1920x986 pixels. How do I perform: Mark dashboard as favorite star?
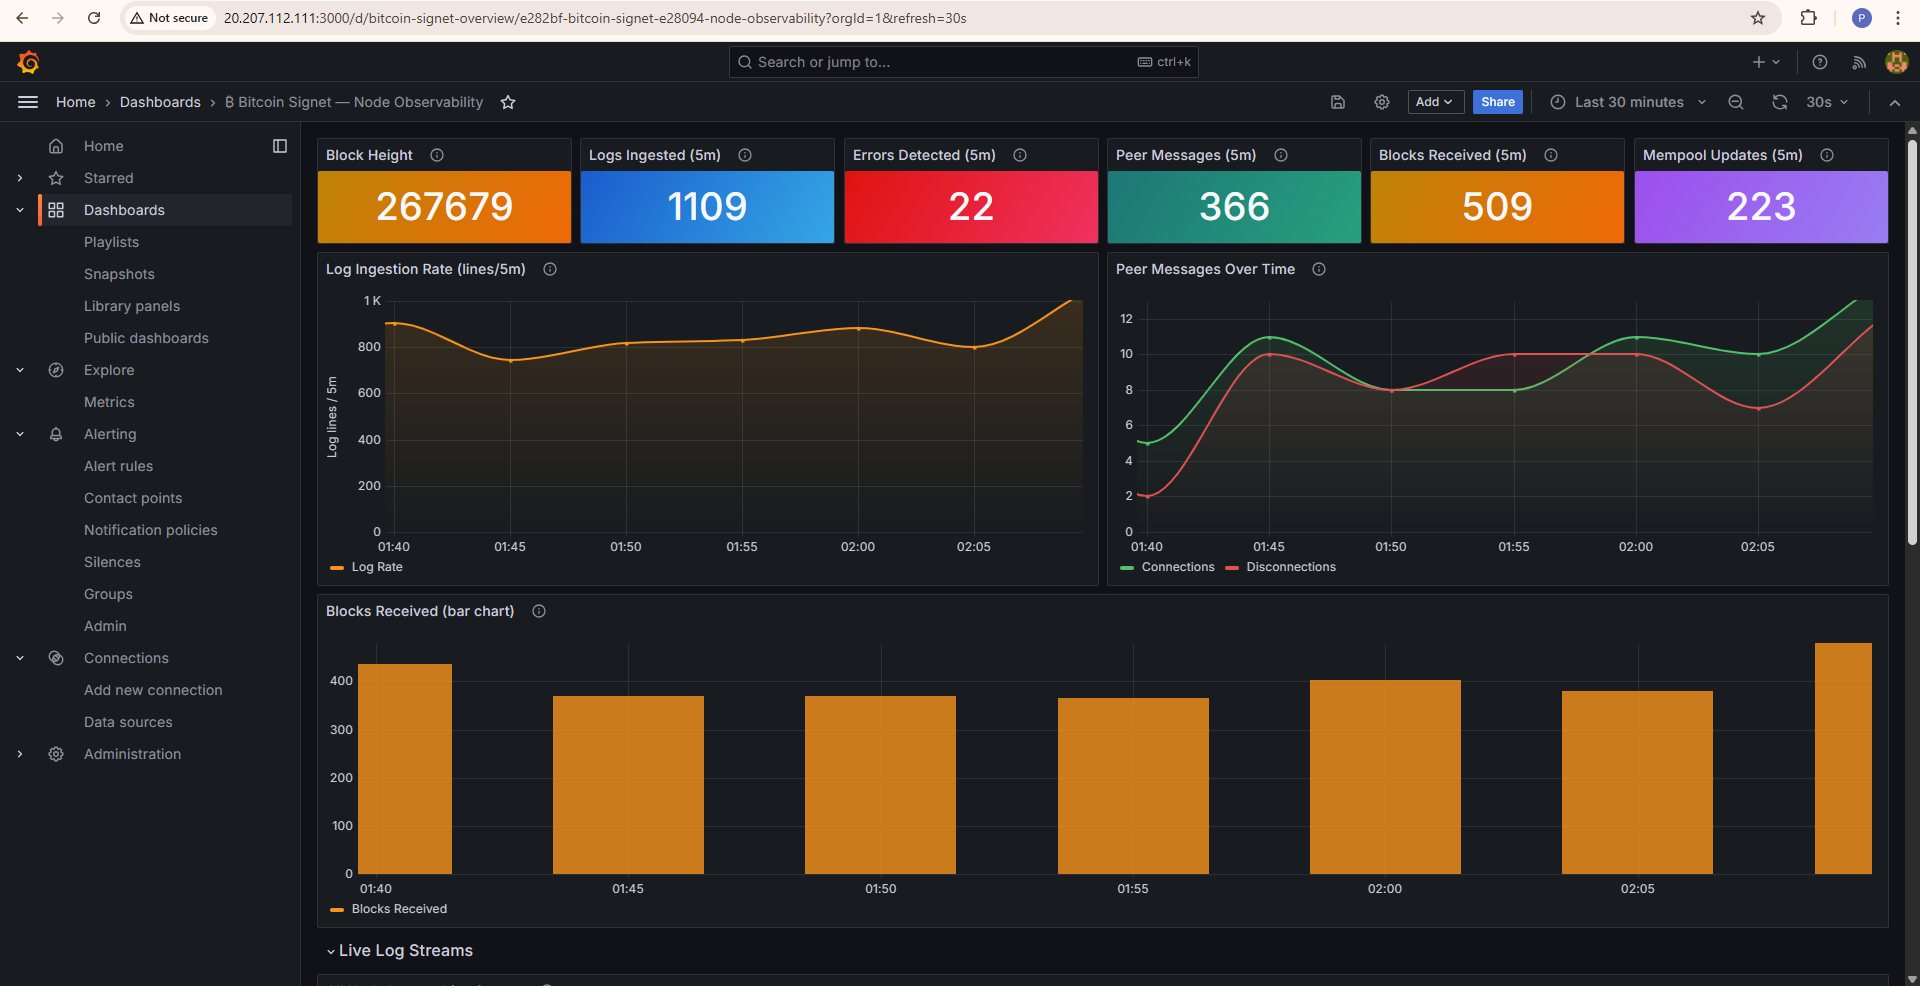pos(508,102)
